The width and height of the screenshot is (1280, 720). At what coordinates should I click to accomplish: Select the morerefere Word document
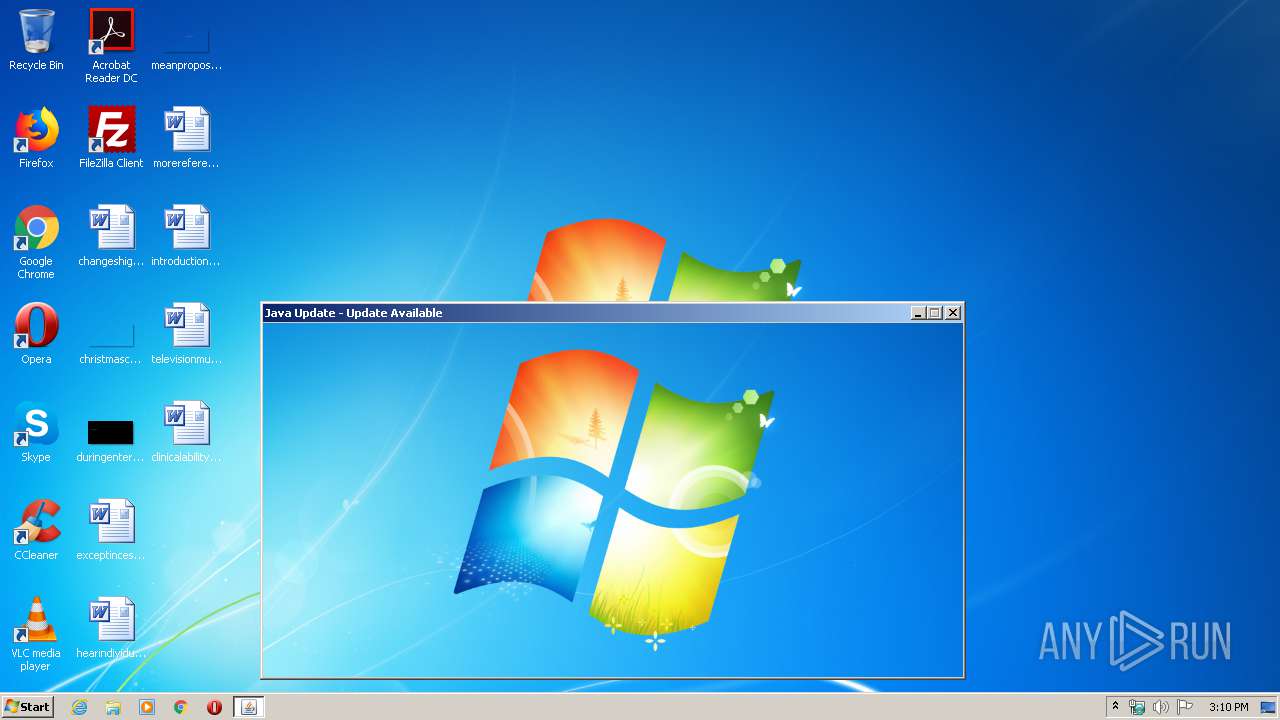[x=186, y=138]
